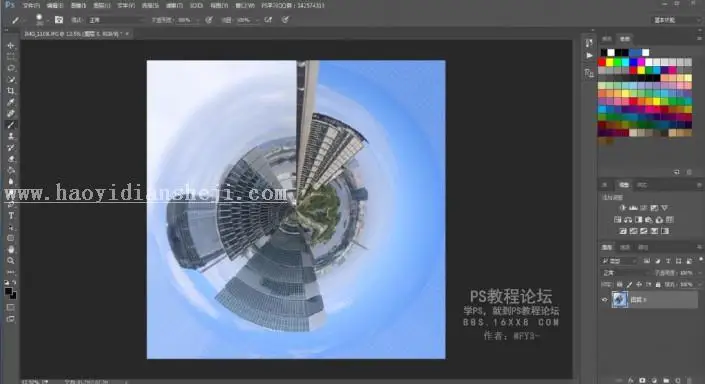
Task: Add a Brightness/Contrast adjustment layer
Action: [x=623, y=208]
